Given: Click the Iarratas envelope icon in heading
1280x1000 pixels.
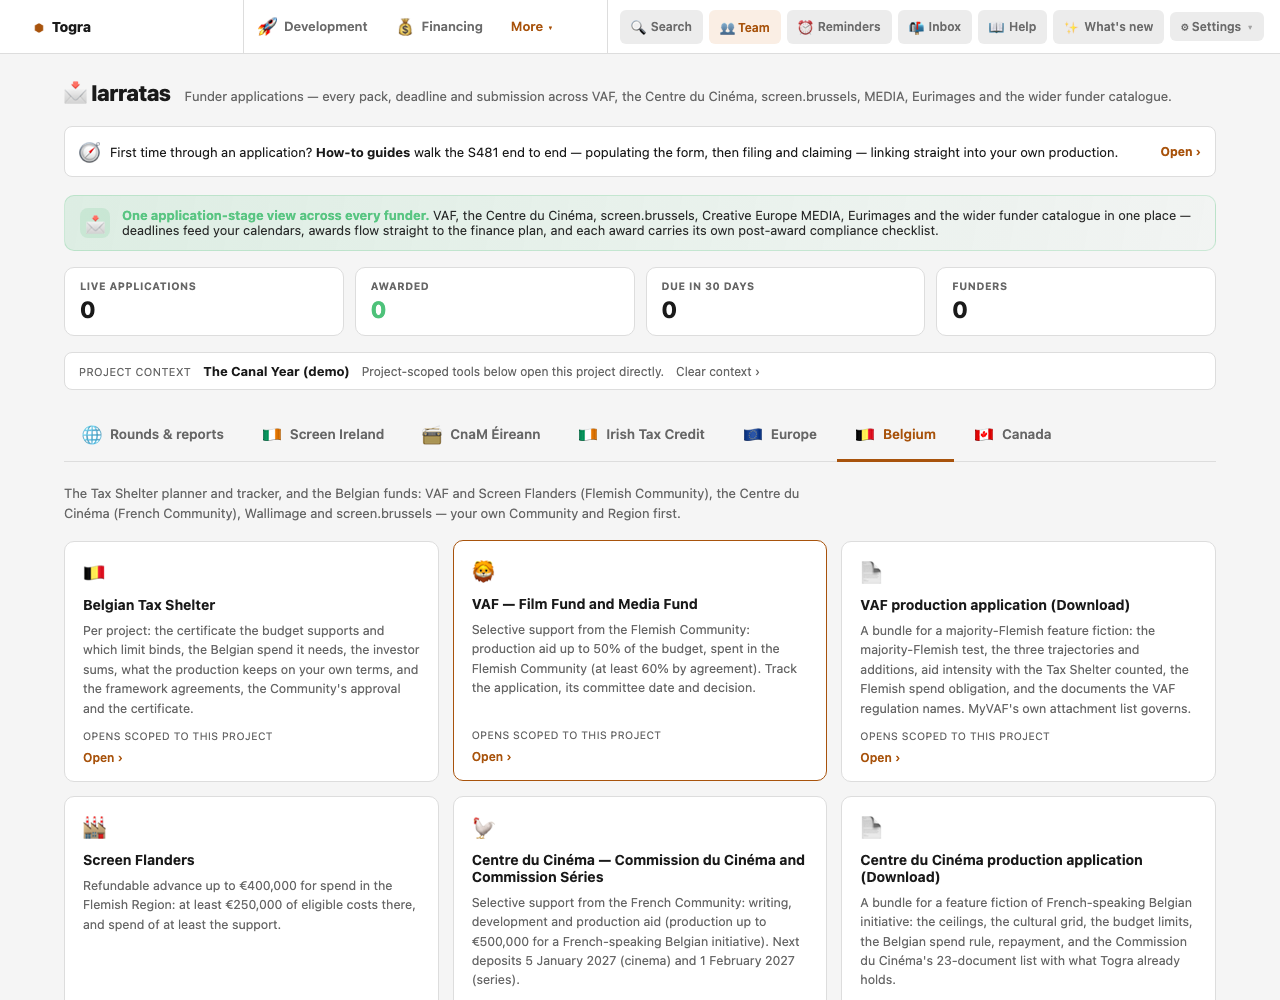Looking at the screenshot, I should [x=75, y=93].
